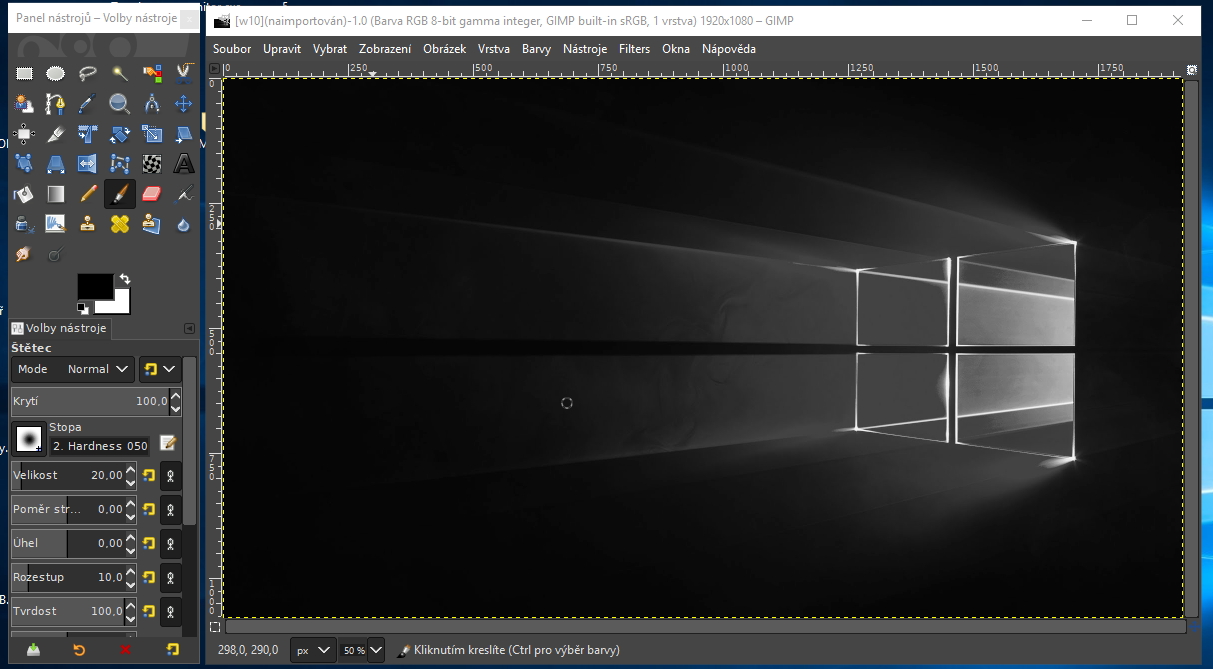Toggle Tvrdost link to brush
This screenshot has width=1213, height=669.
pos(171,611)
